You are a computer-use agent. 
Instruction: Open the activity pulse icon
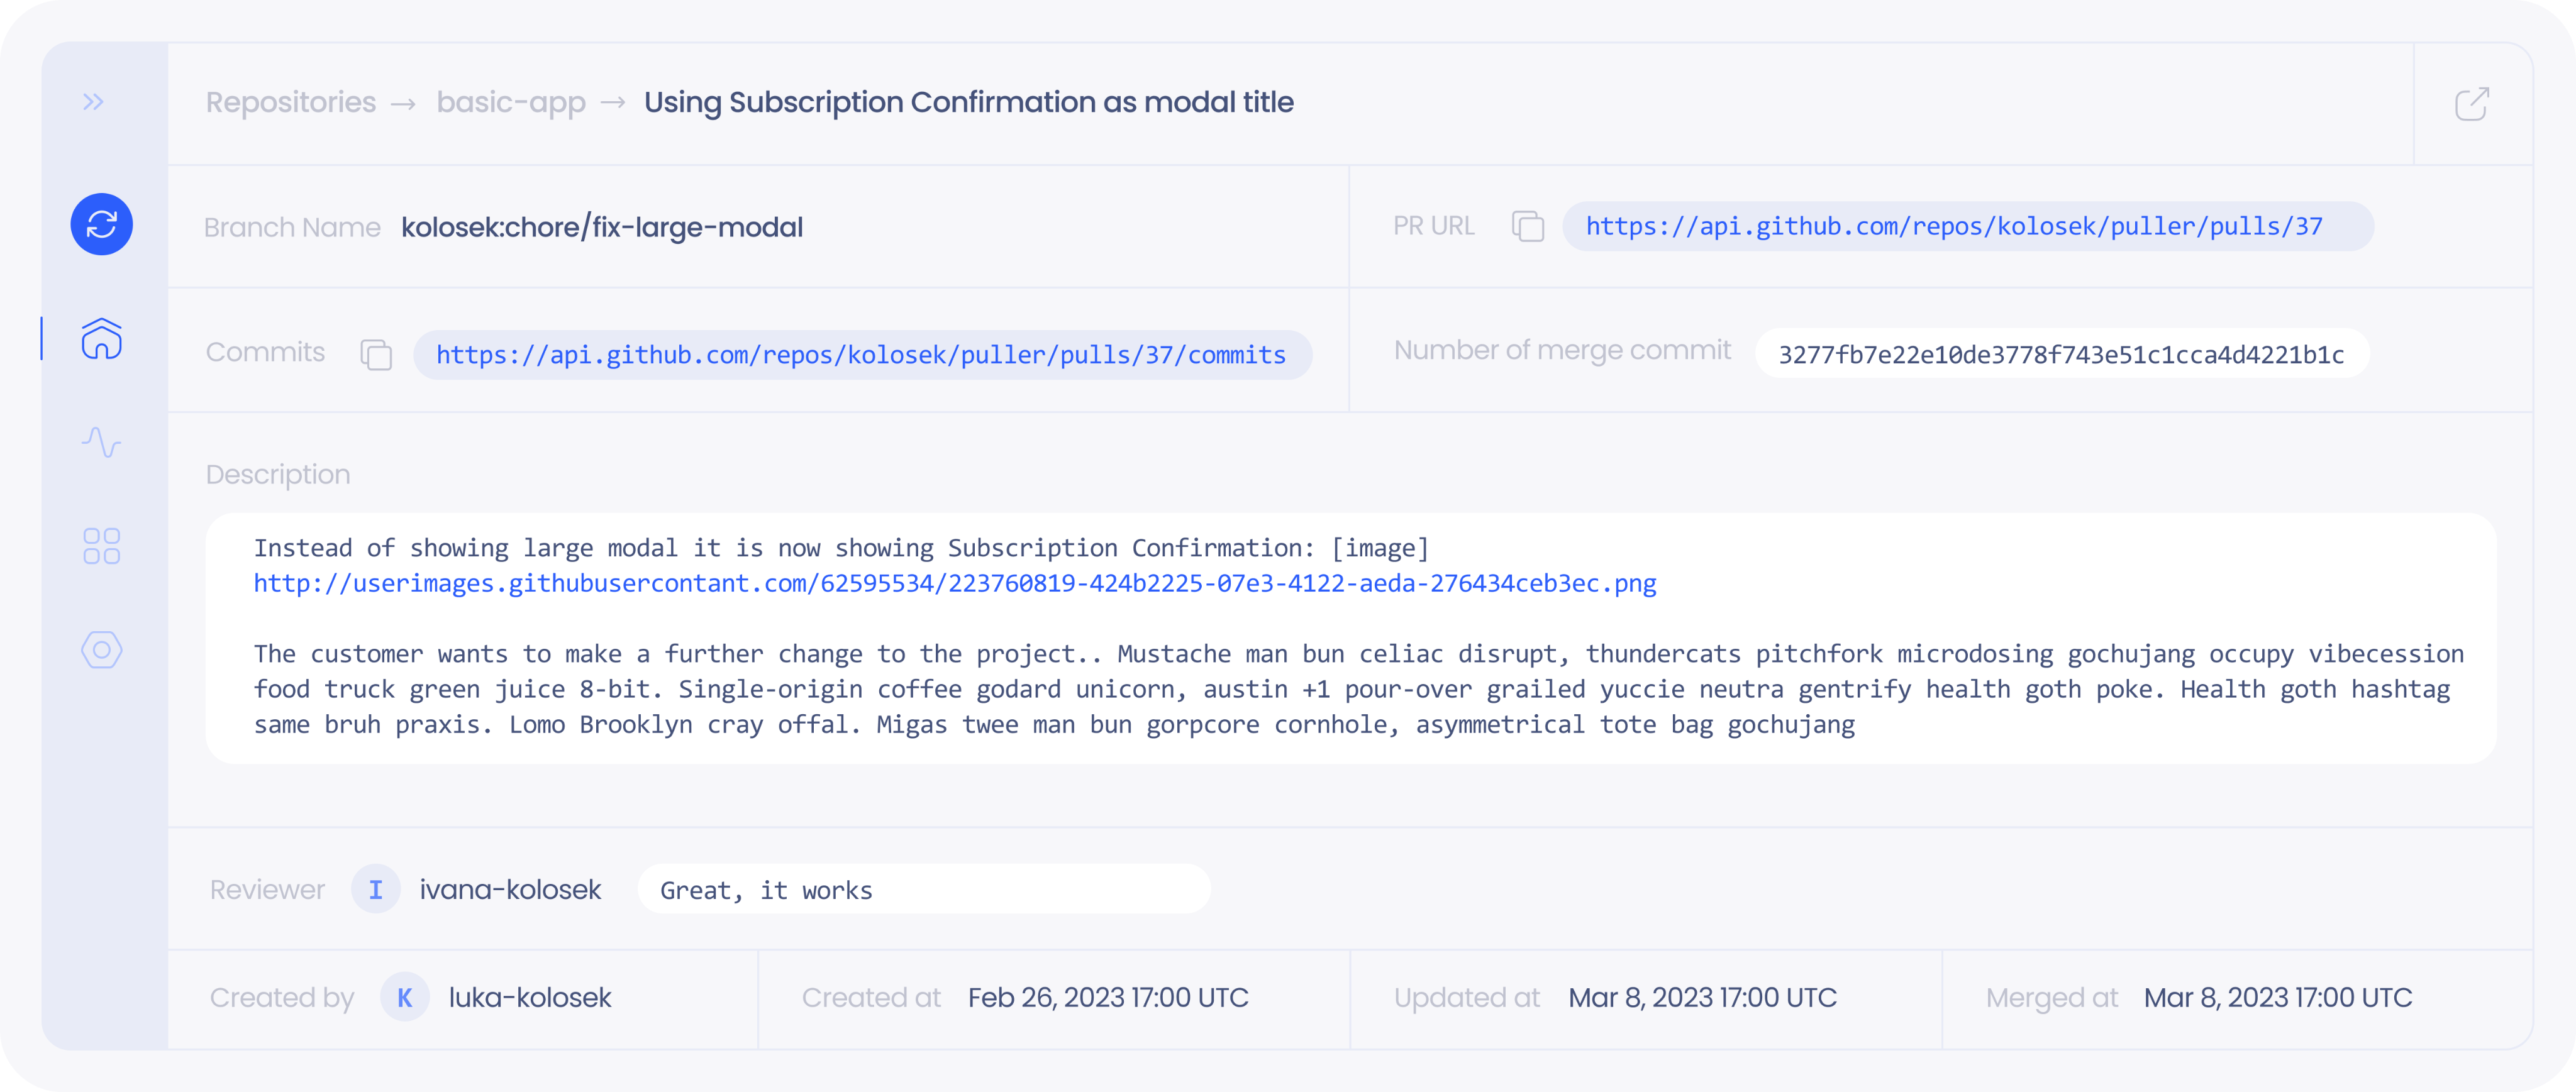[101, 442]
